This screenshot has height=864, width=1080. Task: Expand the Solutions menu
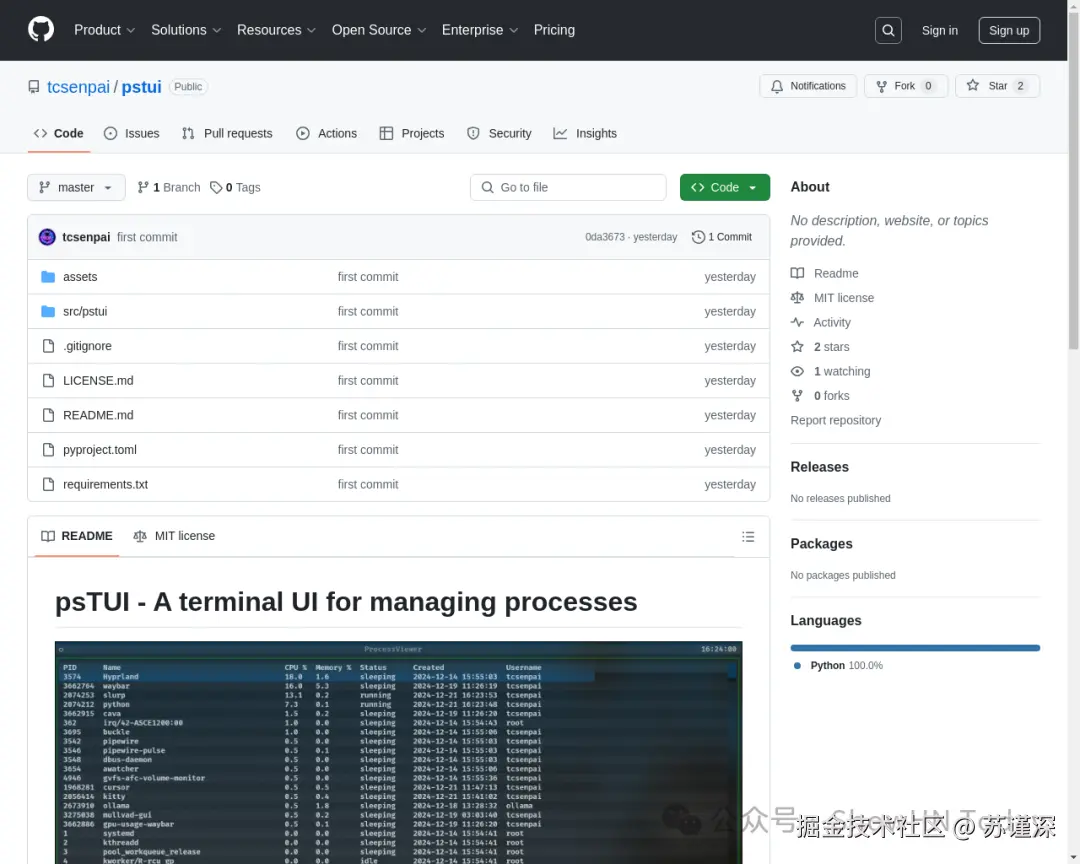click(186, 30)
